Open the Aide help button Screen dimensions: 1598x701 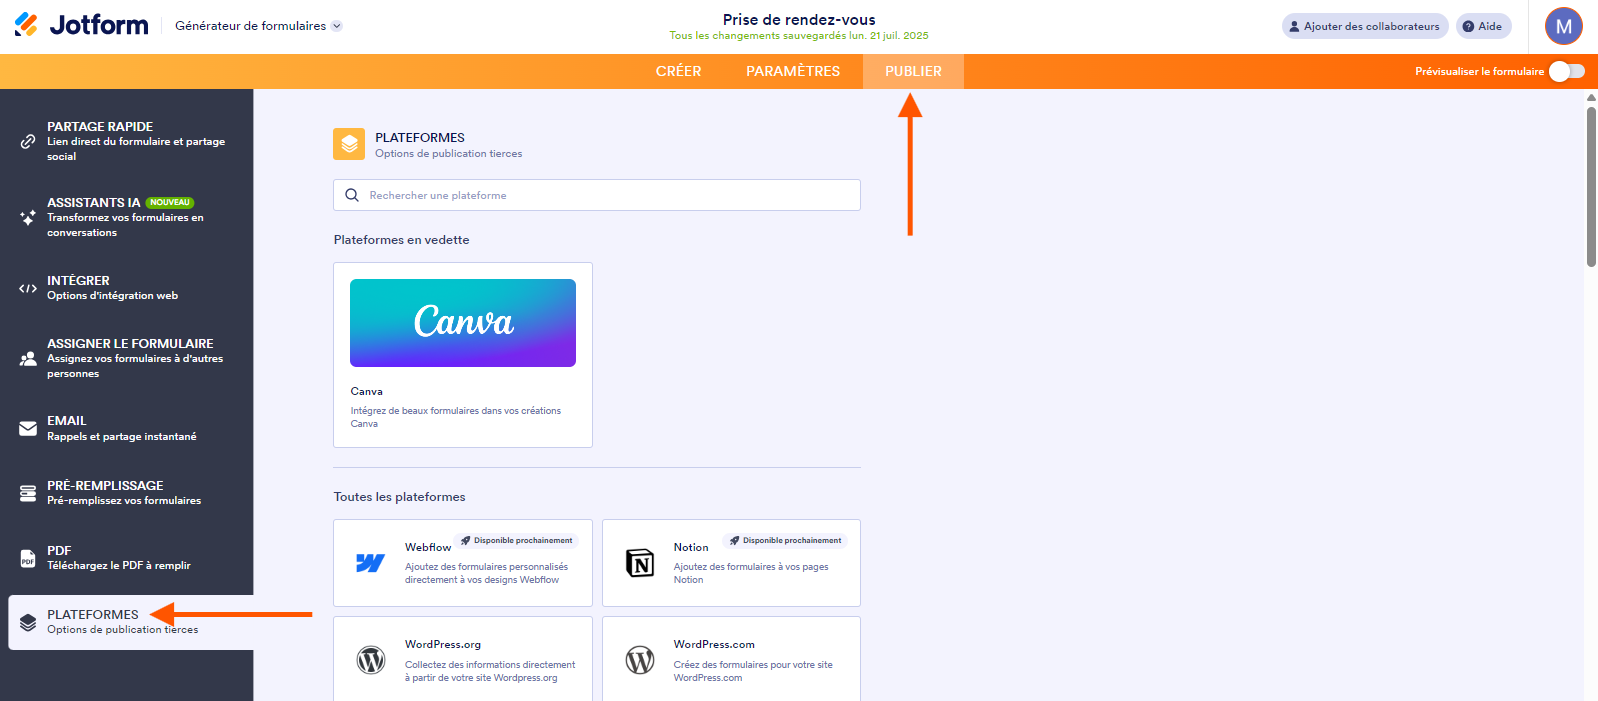1483,26
